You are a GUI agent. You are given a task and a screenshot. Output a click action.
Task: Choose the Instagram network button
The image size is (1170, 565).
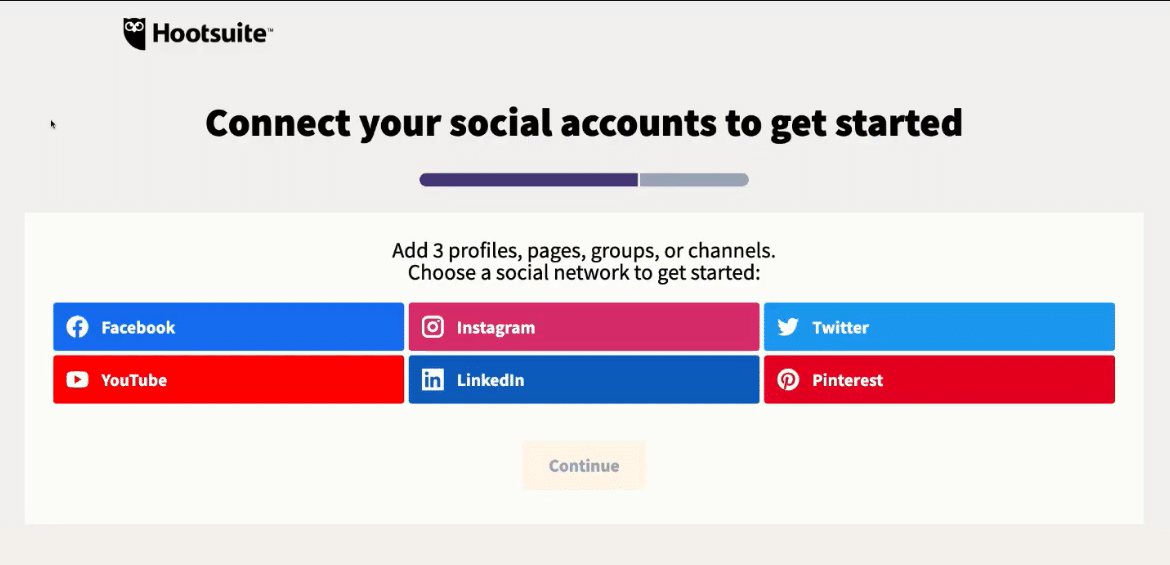pos(584,327)
